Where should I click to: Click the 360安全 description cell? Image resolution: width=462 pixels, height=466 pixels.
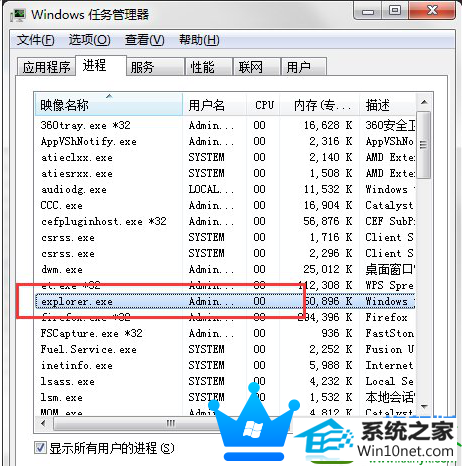click(x=390, y=125)
